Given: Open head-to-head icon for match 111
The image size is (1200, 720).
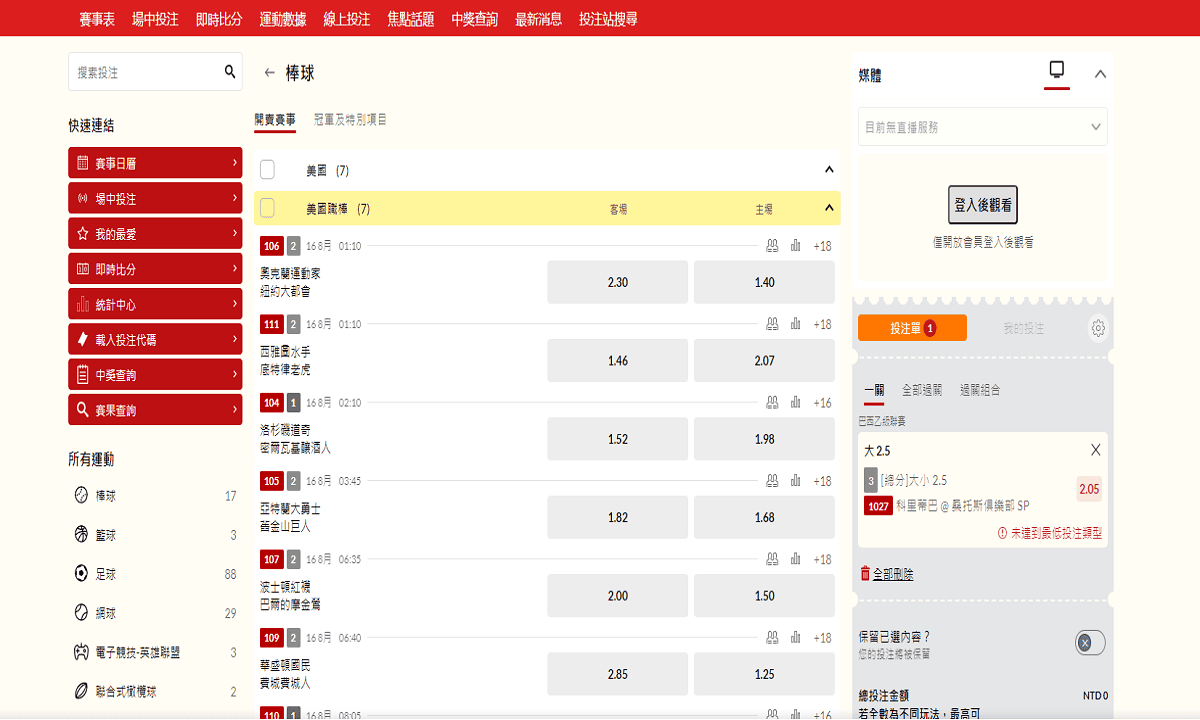Looking at the screenshot, I should [x=772, y=324].
